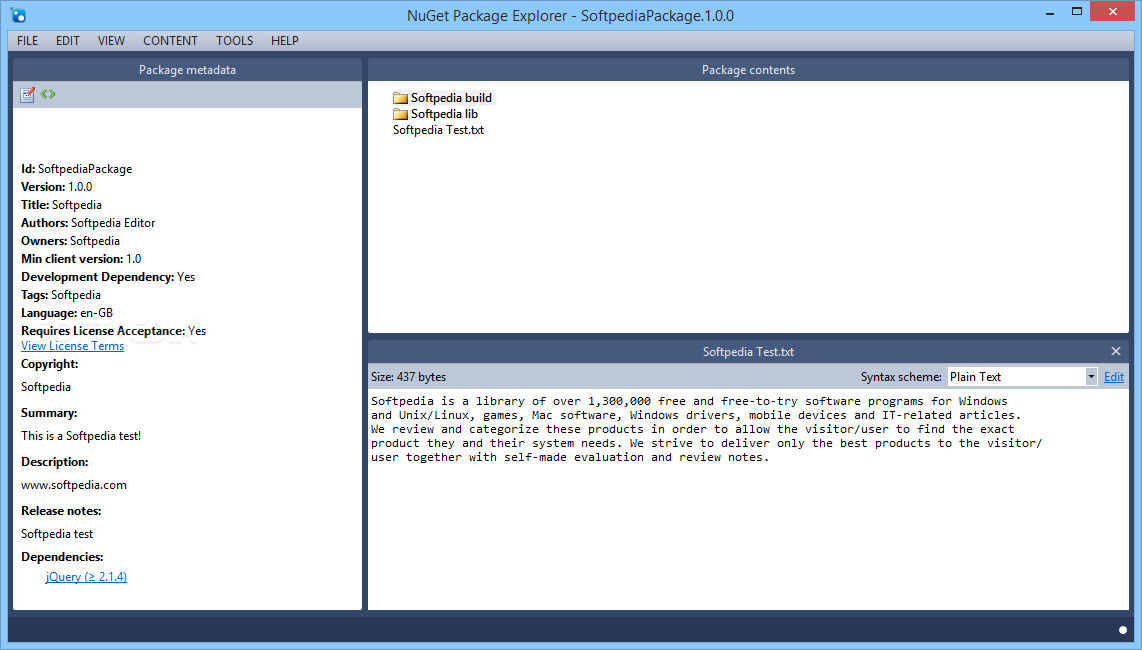
Task: Click the Development Dependency: Yes text
Action: (108, 277)
